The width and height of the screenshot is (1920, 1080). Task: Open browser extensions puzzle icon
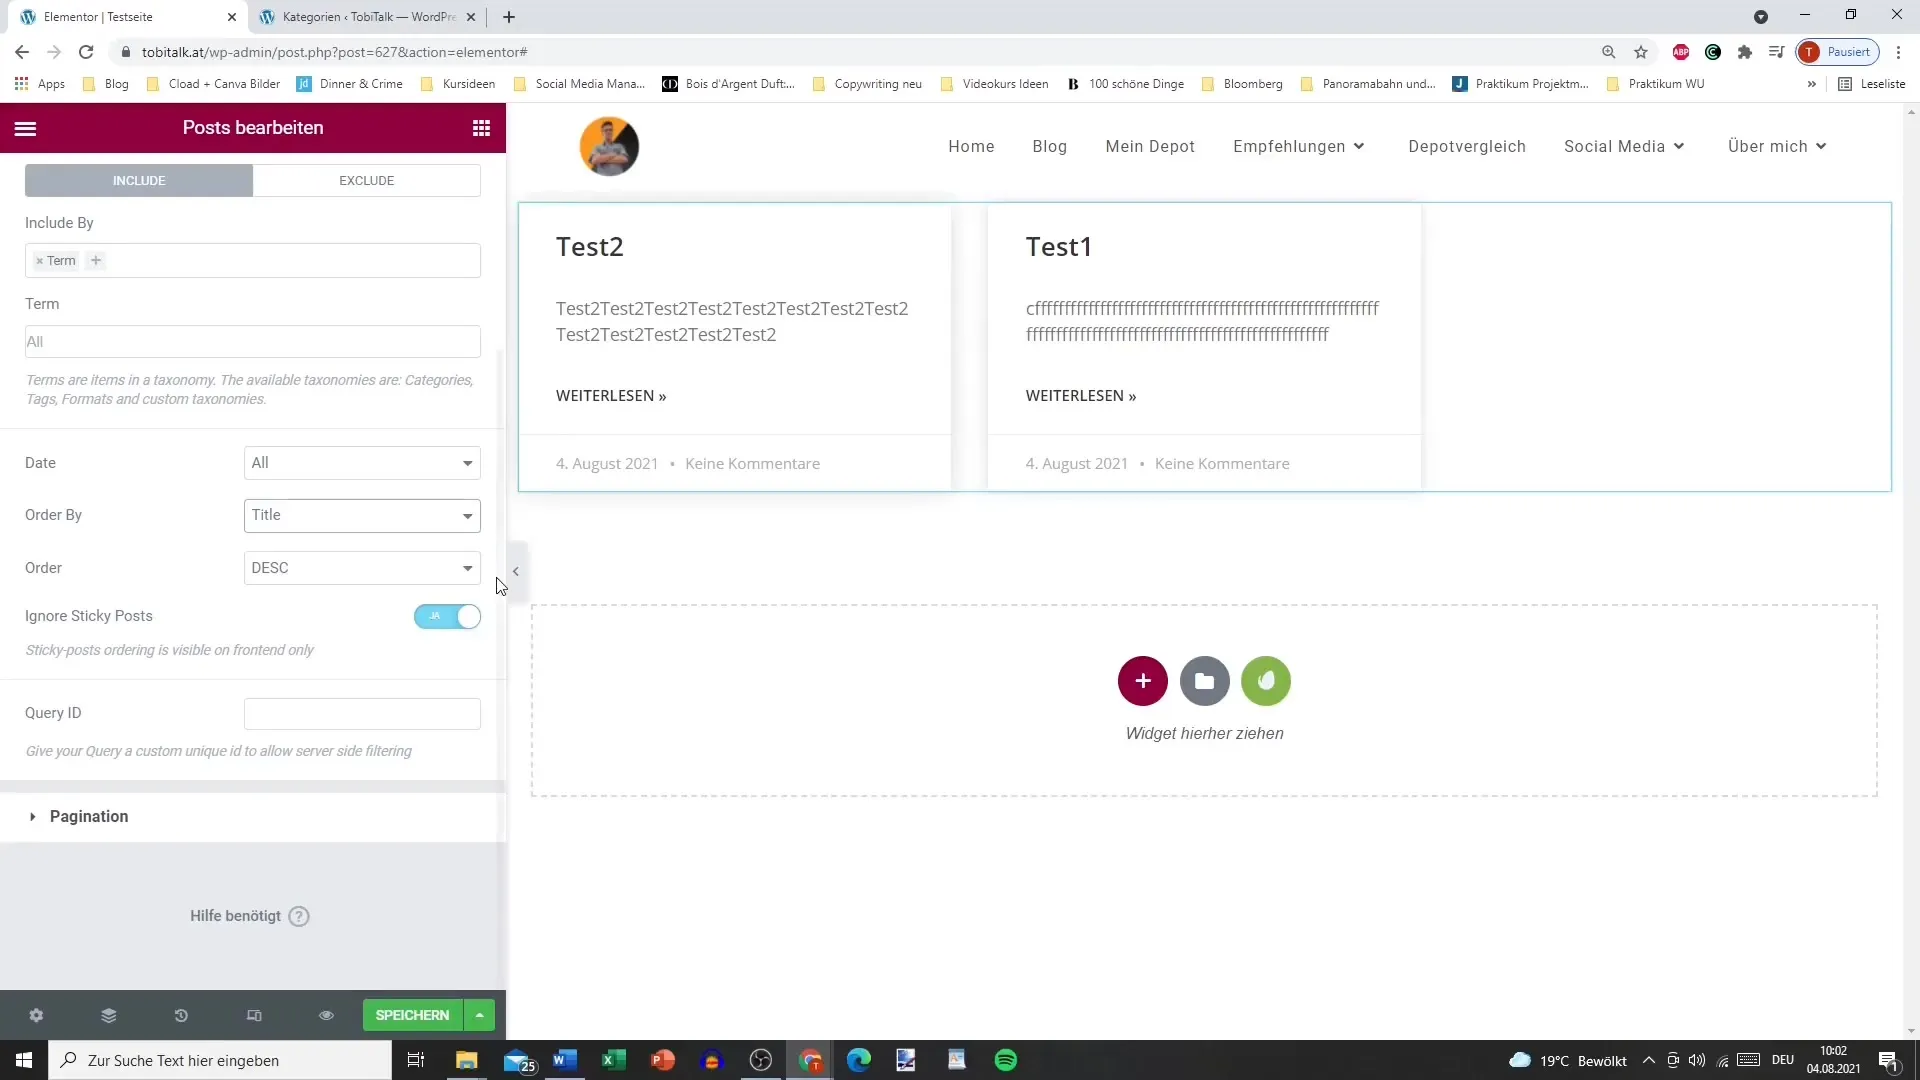point(1745,52)
